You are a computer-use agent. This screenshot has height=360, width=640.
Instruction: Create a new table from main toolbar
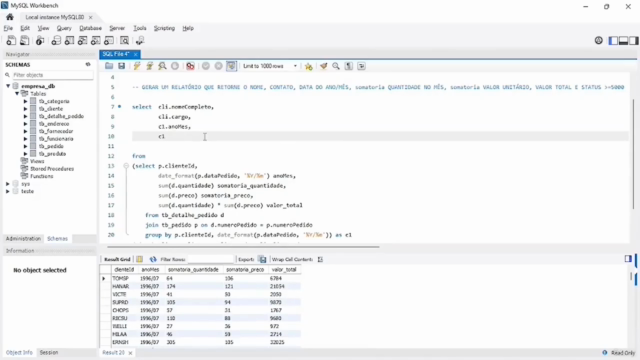(x=69, y=40)
